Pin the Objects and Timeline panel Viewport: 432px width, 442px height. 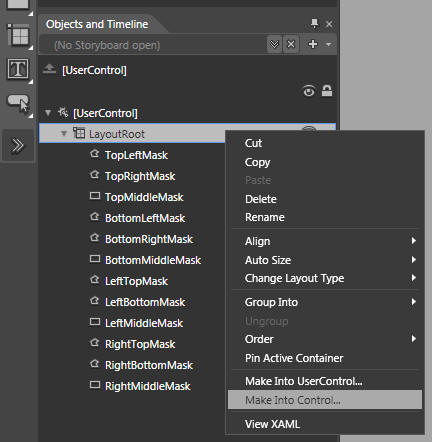(x=314, y=23)
